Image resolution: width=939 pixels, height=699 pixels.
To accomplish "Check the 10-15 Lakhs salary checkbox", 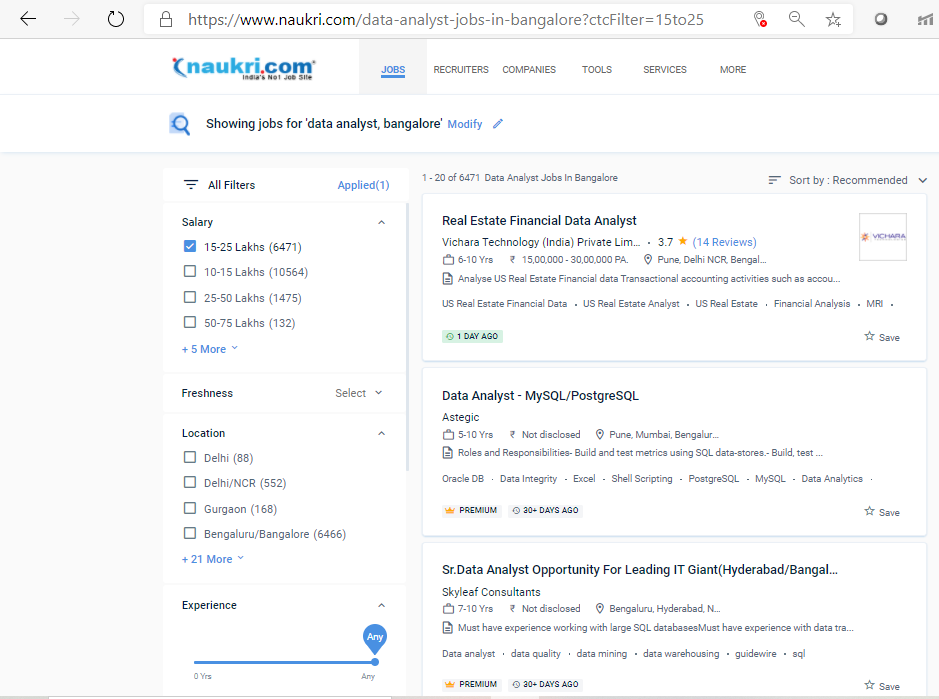I will coord(190,271).
